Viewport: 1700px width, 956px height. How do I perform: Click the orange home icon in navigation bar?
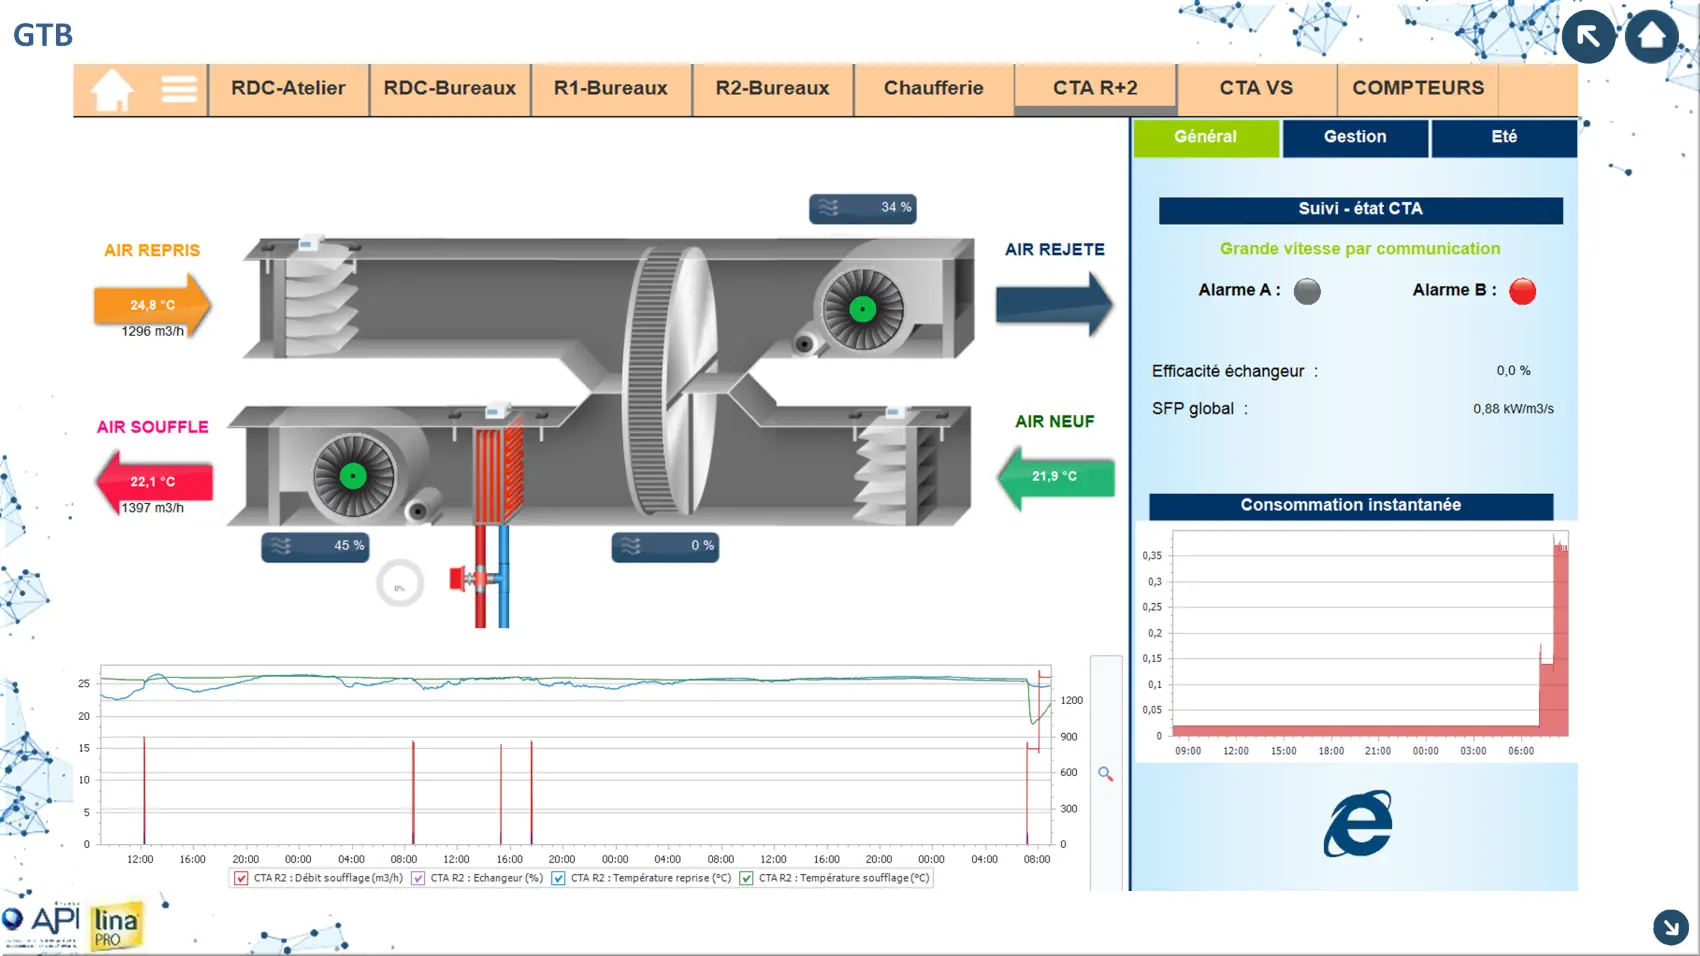112,90
